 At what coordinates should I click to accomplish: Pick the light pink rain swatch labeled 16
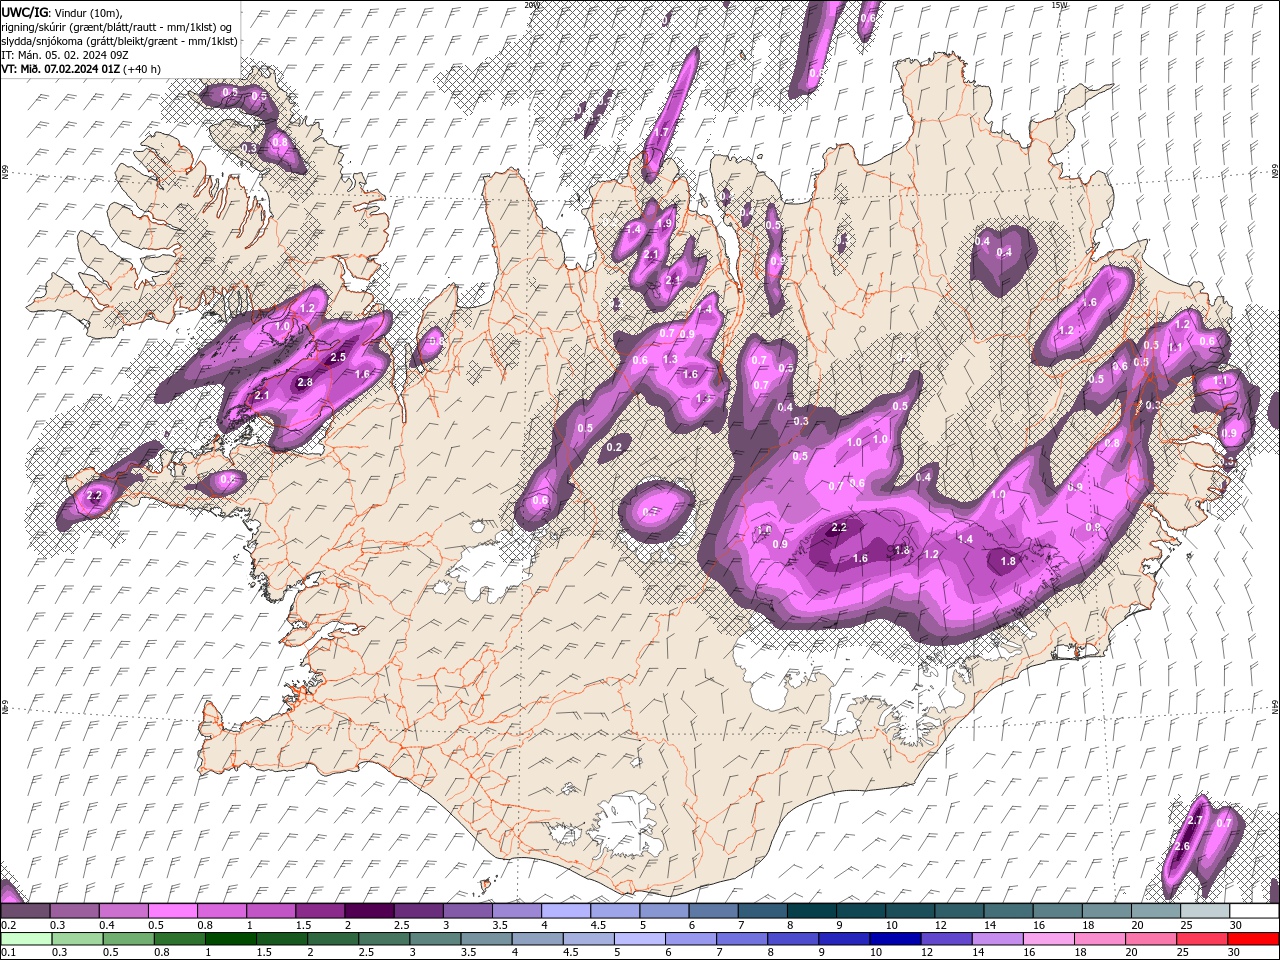[x=1049, y=939]
